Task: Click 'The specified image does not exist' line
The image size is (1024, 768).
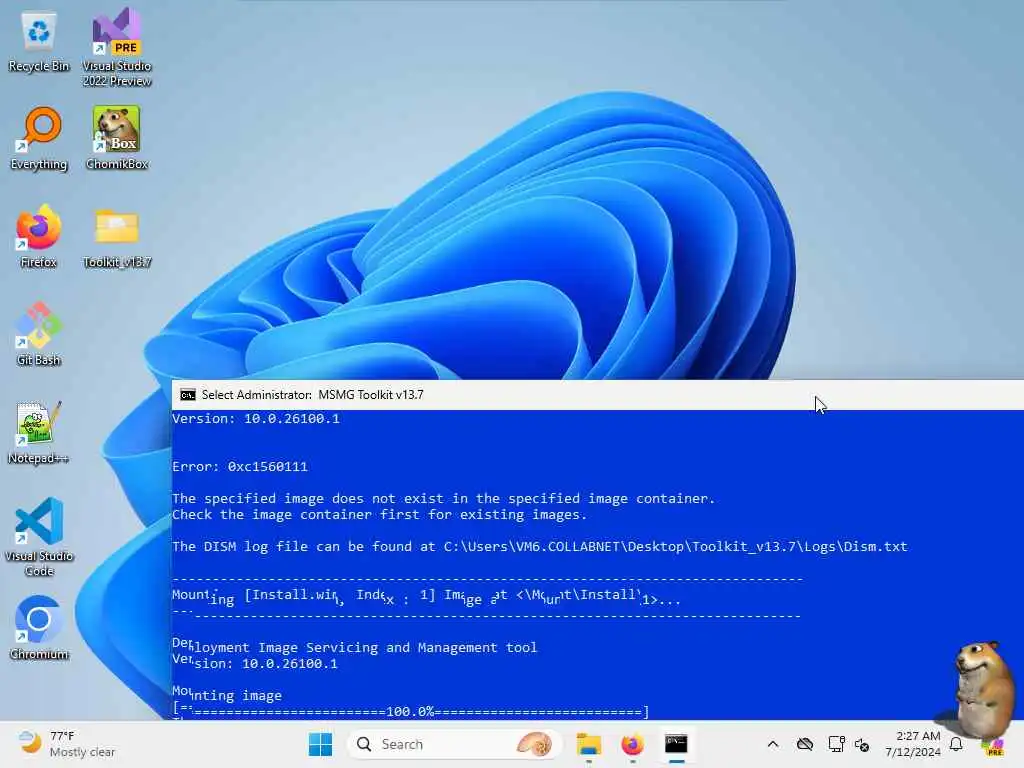Action: tap(443, 498)
